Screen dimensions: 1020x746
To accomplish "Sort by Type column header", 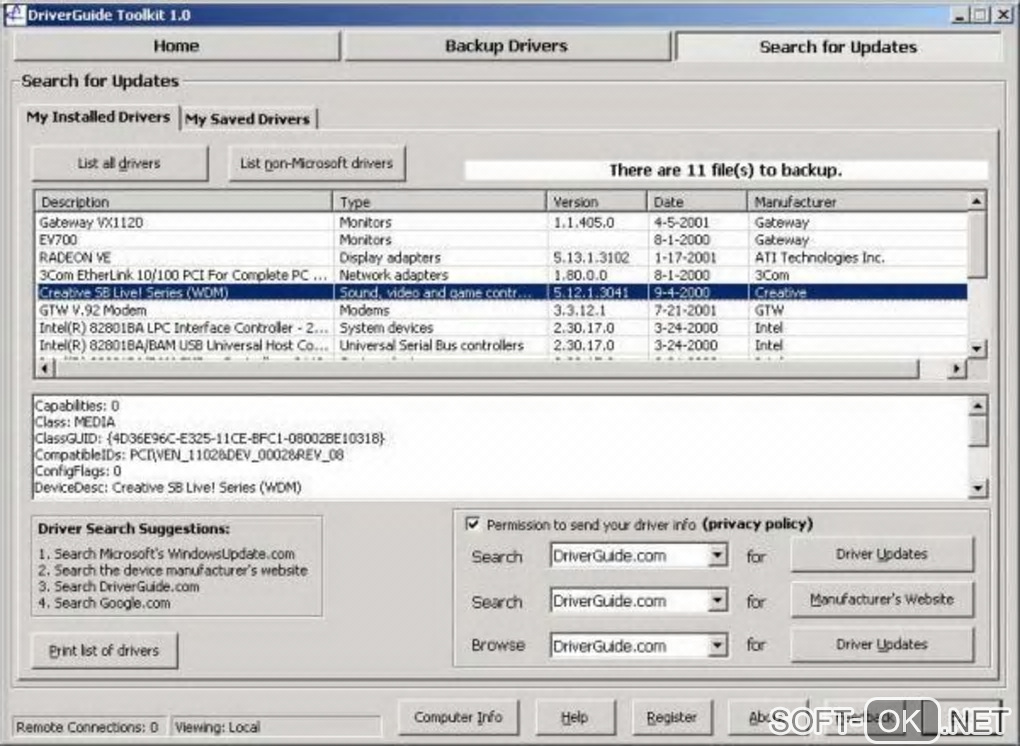I will (x=439, y=202).
